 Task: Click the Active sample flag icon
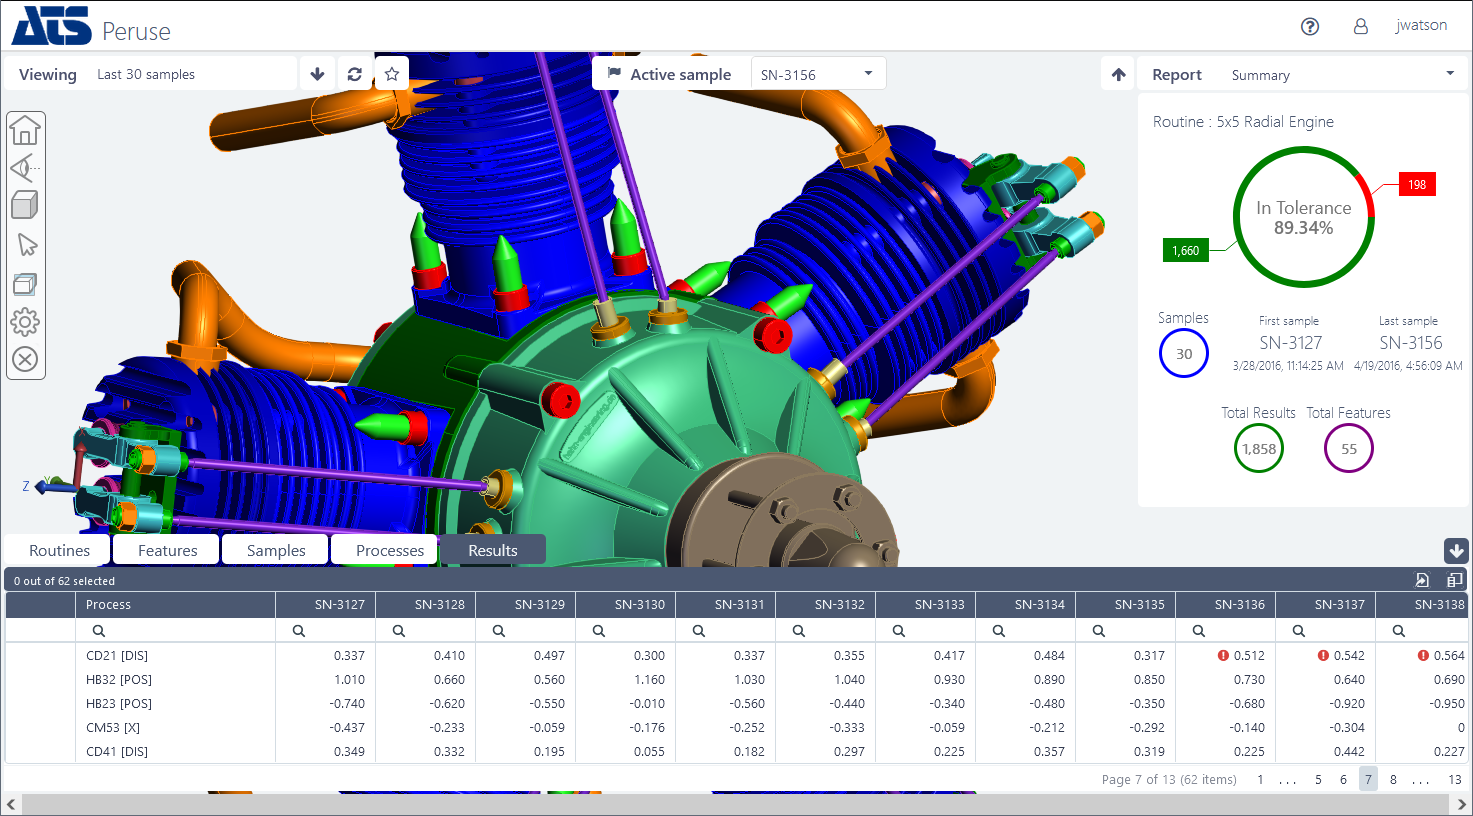point(614,74)
